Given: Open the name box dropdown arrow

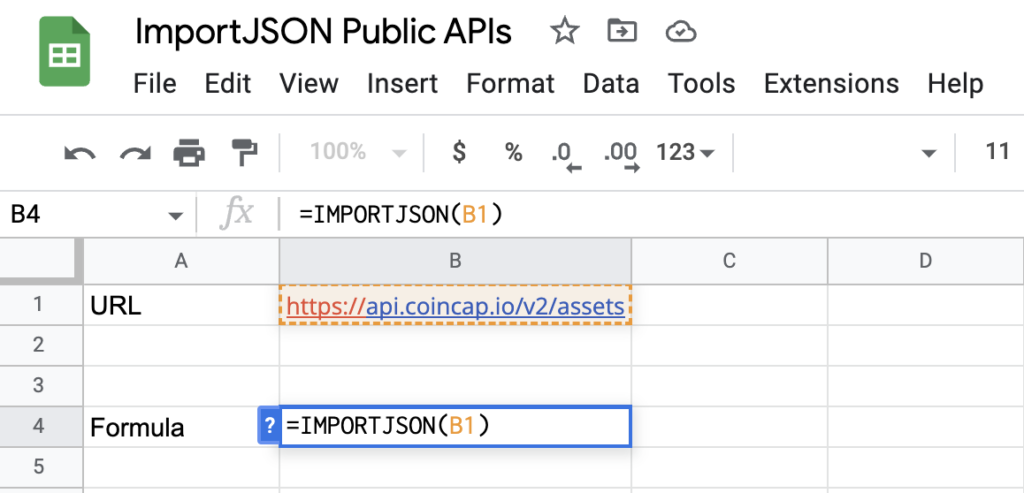Looking at the screenshot, I should [176, 214].
